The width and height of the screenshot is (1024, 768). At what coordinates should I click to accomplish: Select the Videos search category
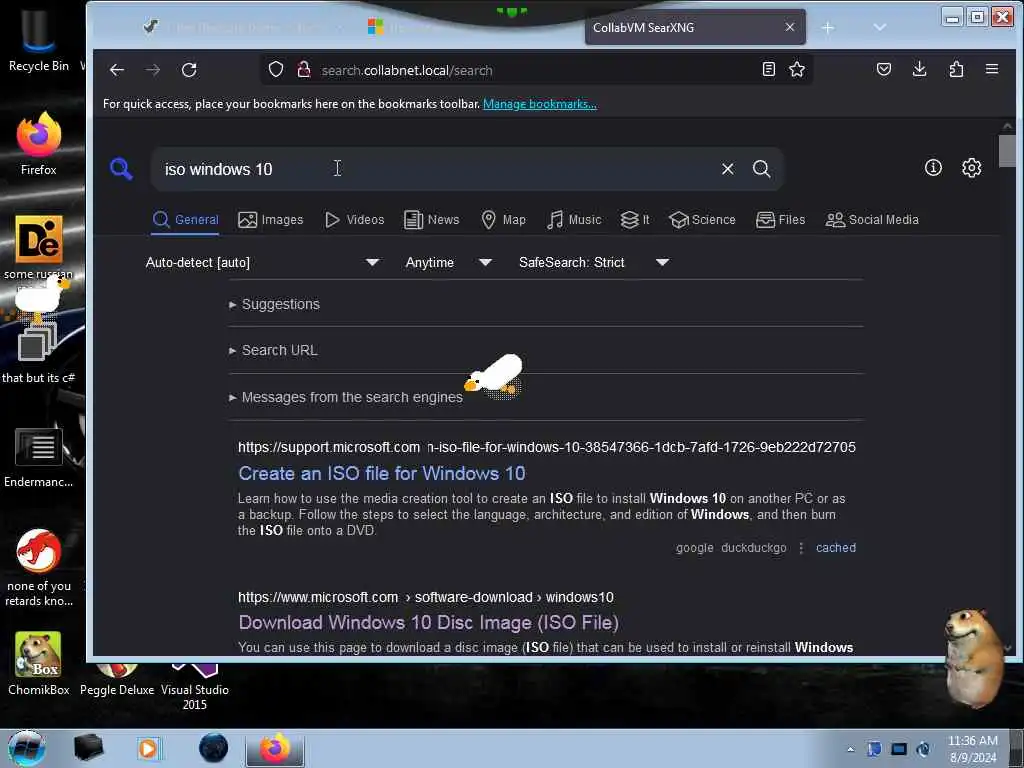(x=355, y=220)
